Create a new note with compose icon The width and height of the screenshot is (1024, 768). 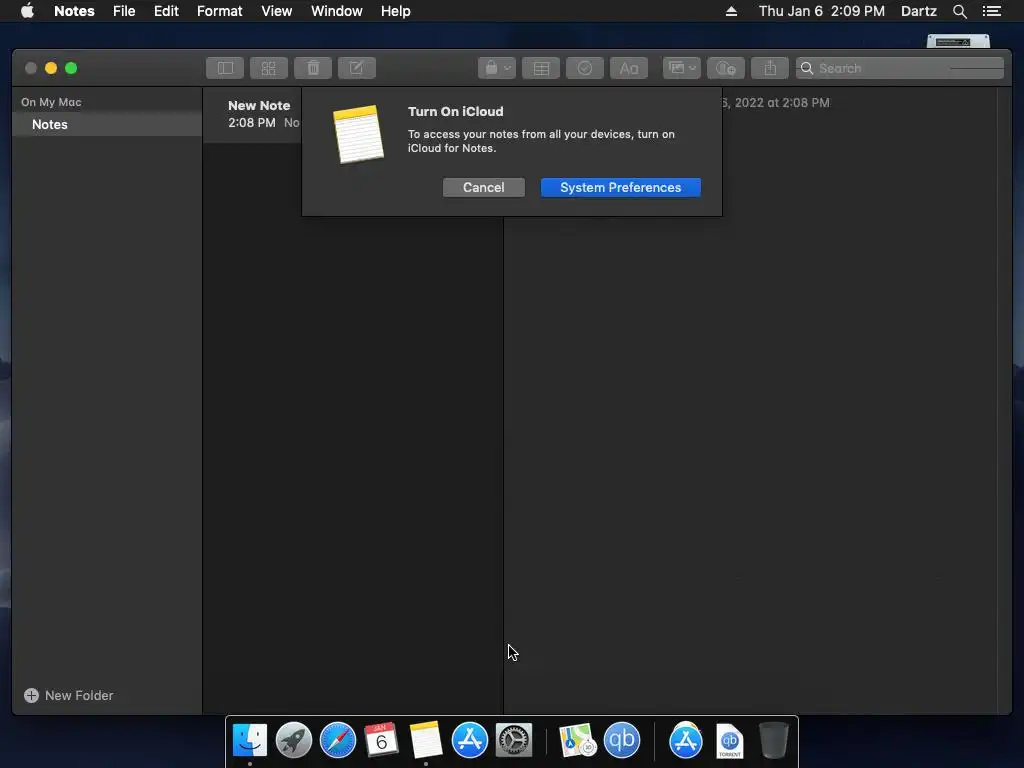click(x=357, y=68)
